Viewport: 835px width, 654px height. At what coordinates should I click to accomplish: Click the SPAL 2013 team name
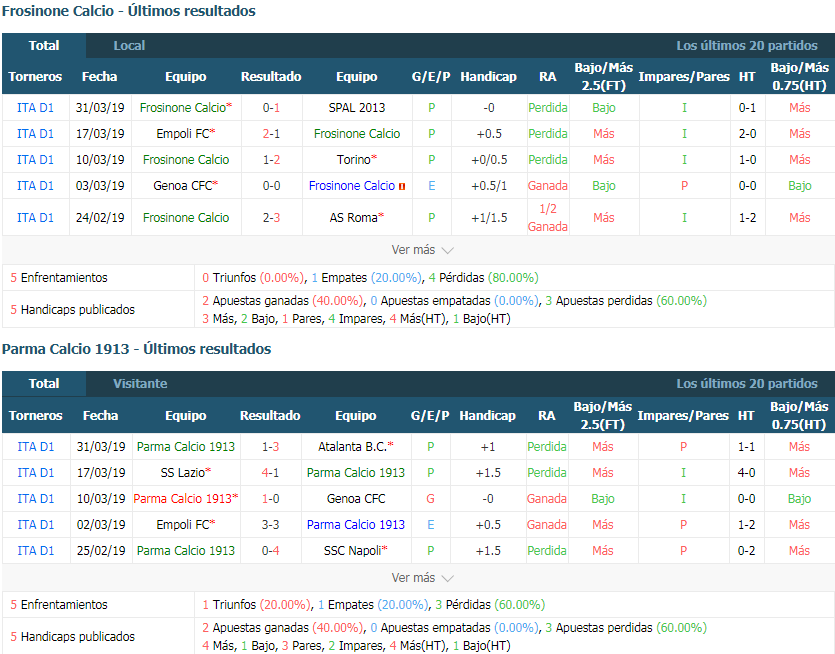pos(357,108)
